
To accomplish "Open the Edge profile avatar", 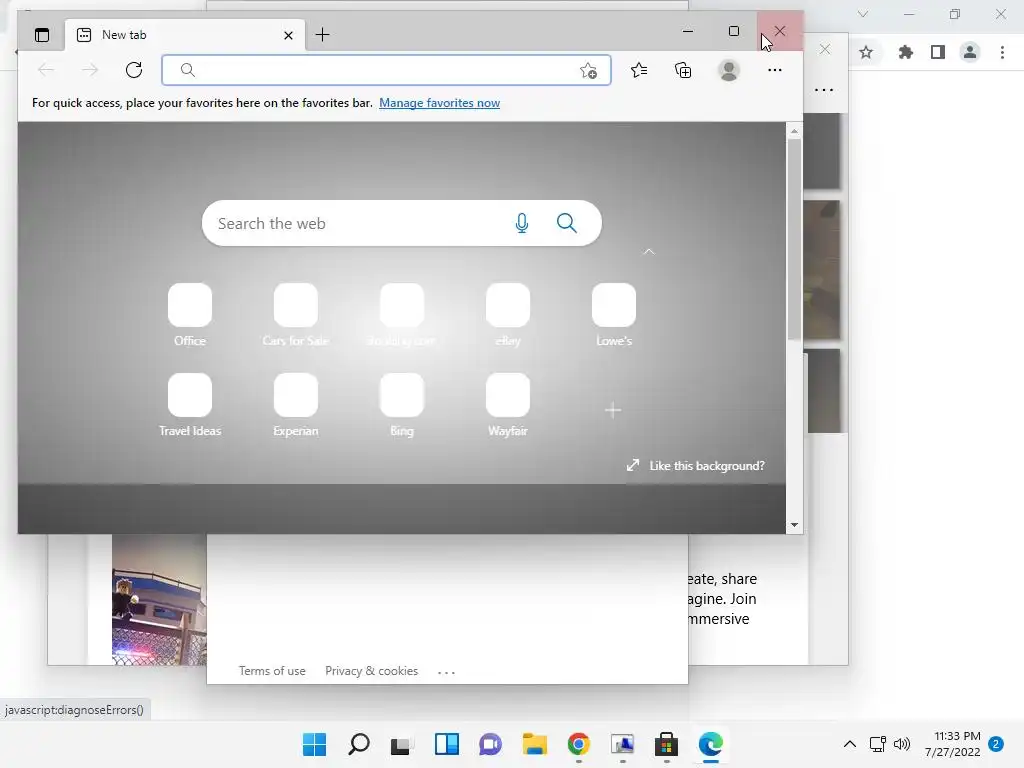I will tap(729, 70).
